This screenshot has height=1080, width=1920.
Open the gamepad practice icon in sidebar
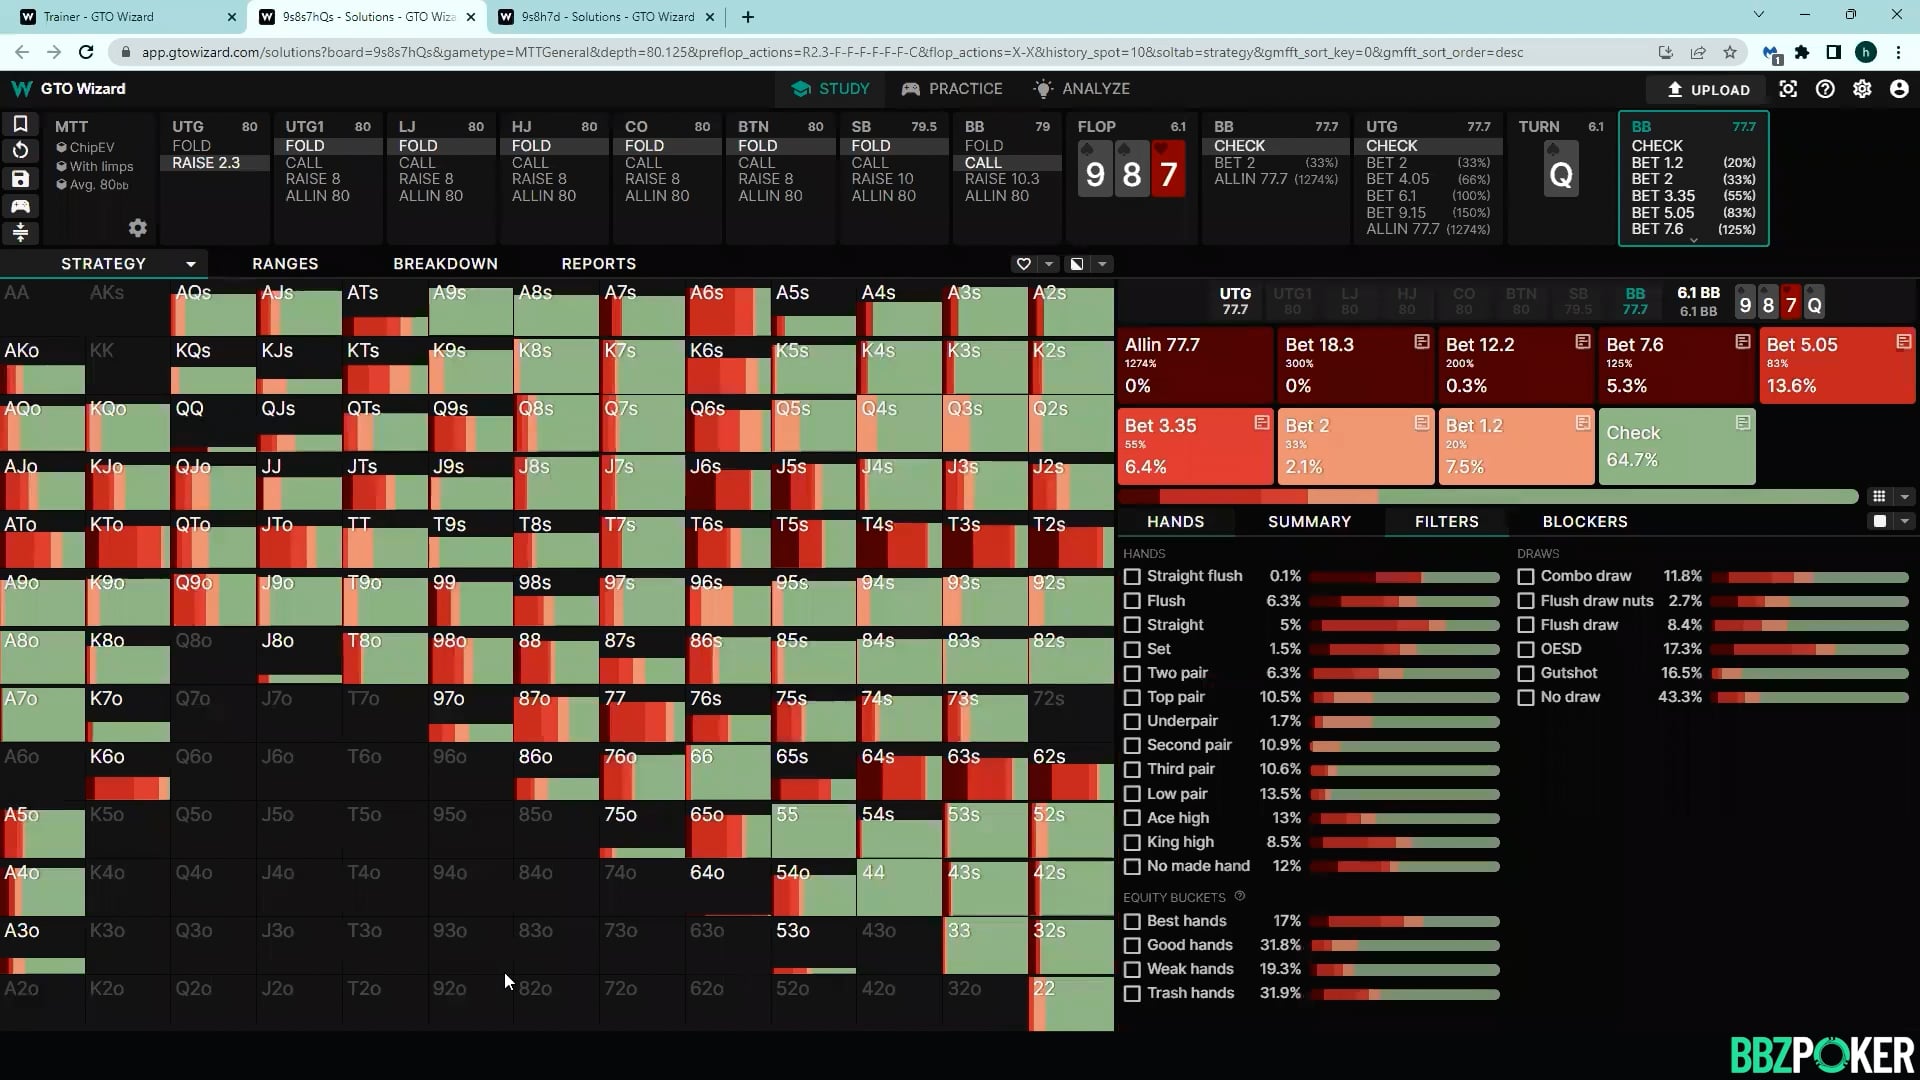click(x=20, y=206)
